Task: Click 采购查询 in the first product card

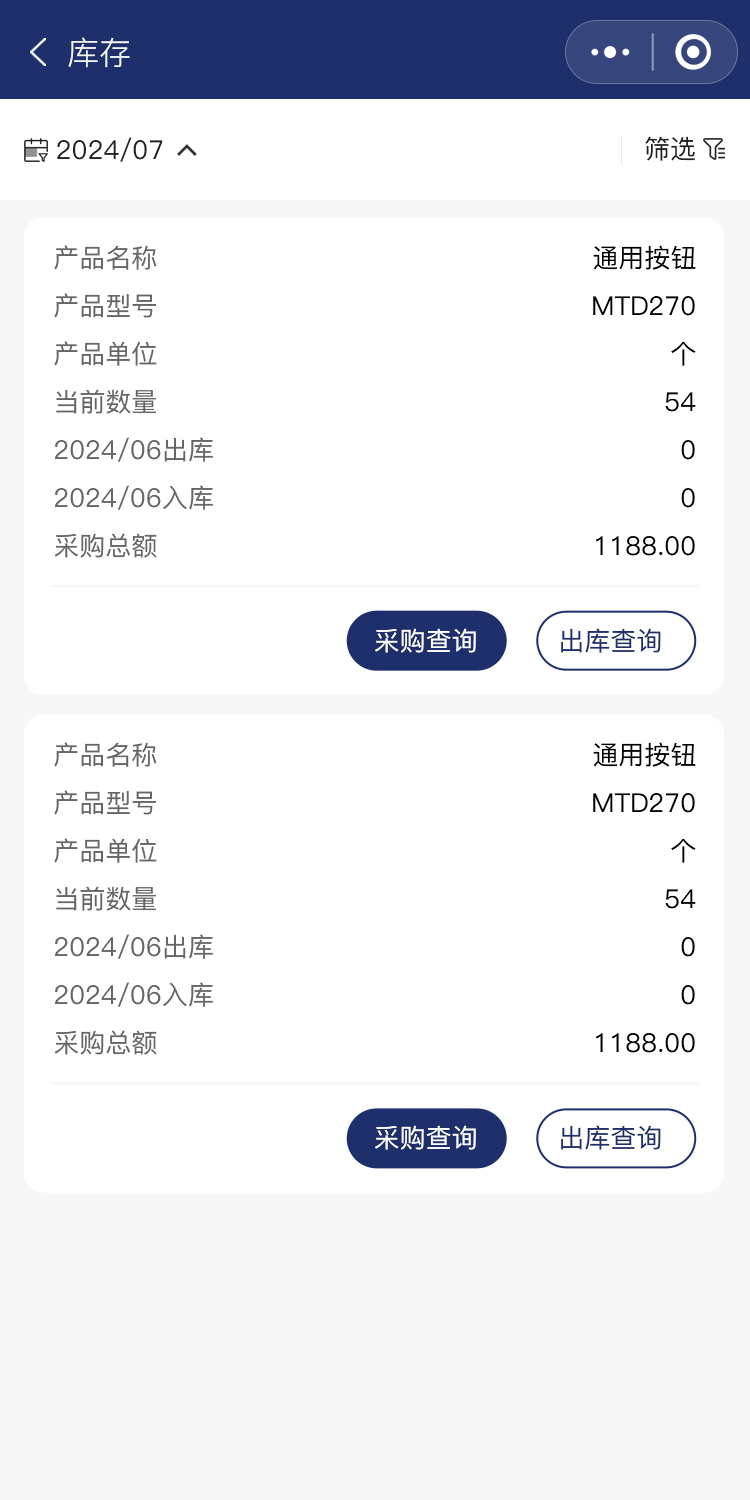Action: (x=426, y=641)
